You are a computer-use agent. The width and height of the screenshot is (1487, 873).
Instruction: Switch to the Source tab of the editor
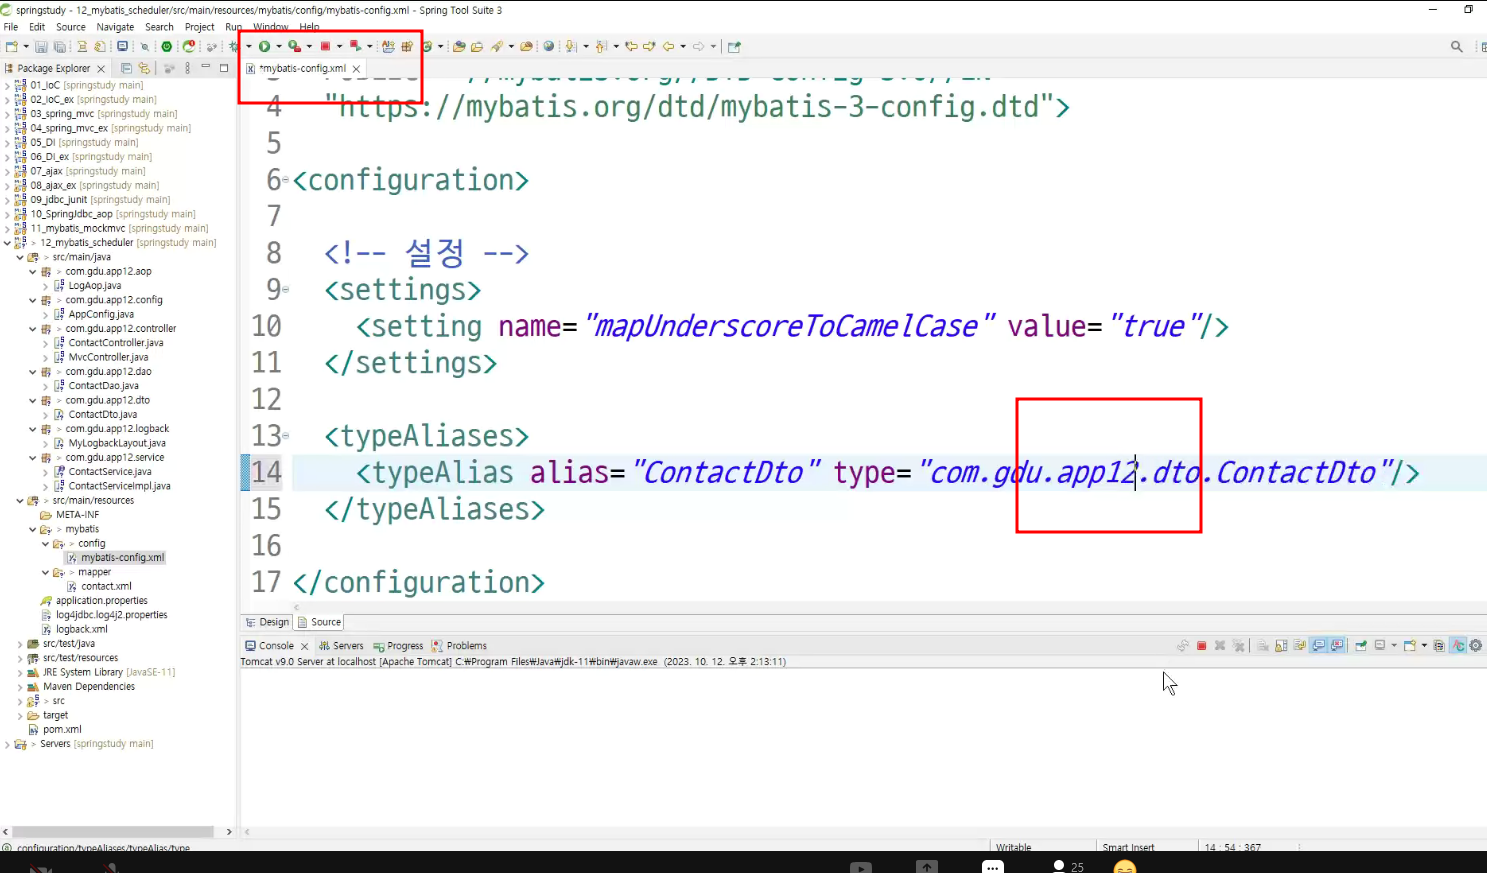(320, 622)
